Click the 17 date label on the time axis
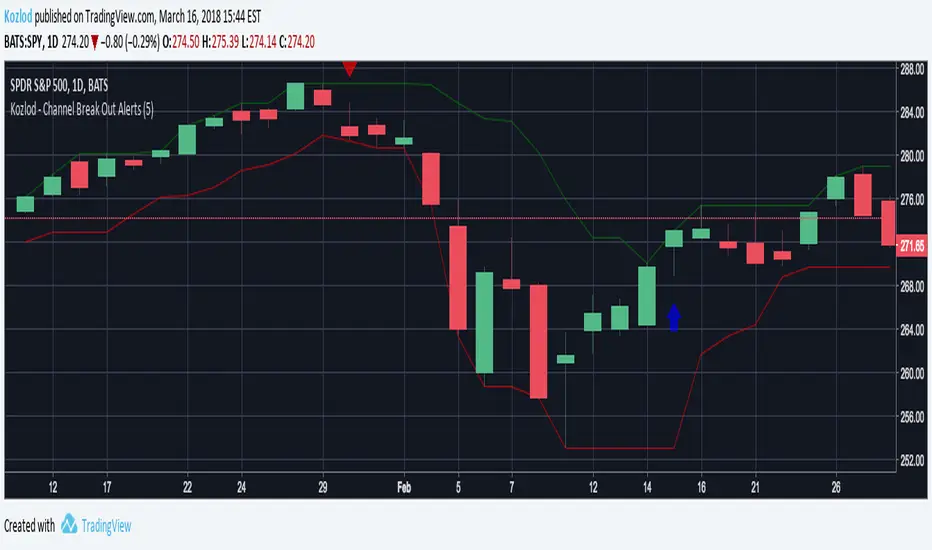The height and width of the screenshot is (550, 932). point(106,486)
